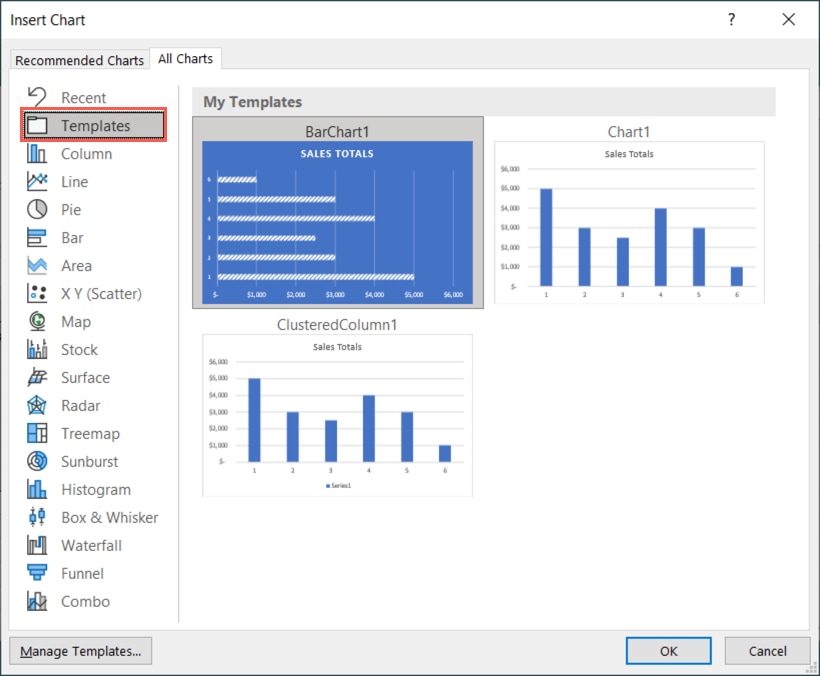The image size is (820, 676).
Task: Open the Map chart category
Action: pyautogui.click(x=87, y=321)
